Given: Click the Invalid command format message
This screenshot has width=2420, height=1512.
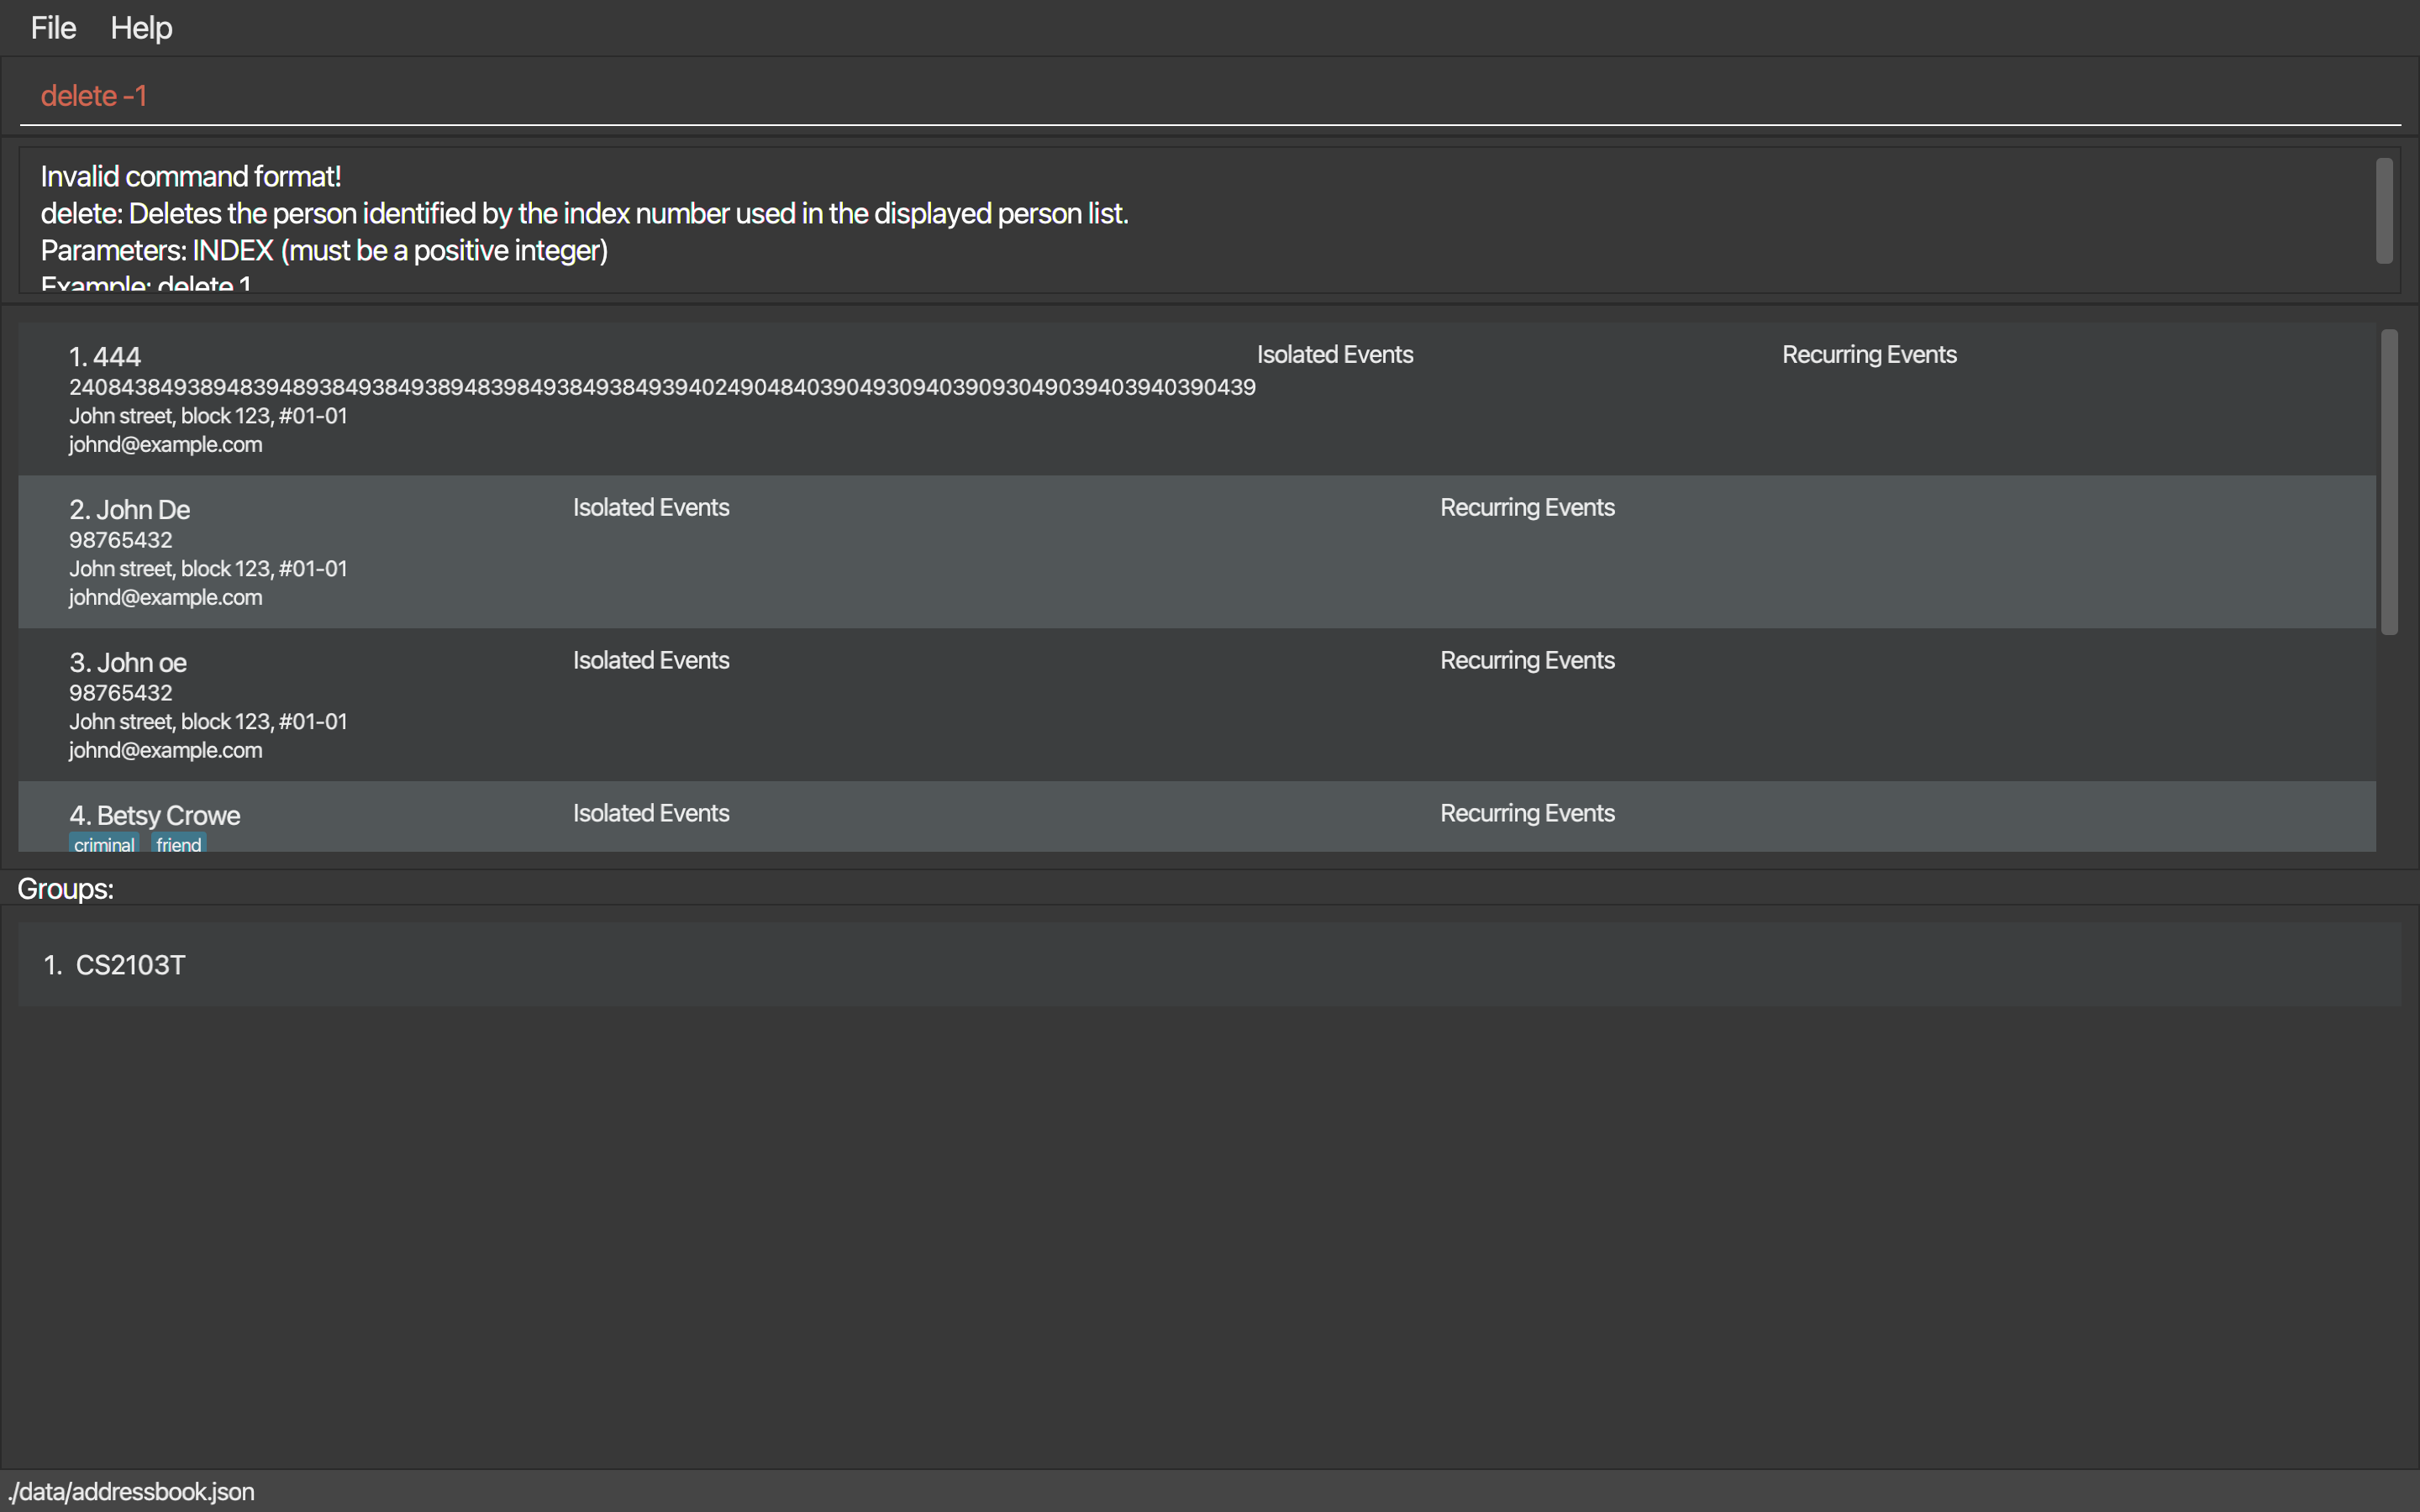Looking at the screenshot, I should 191,177.
